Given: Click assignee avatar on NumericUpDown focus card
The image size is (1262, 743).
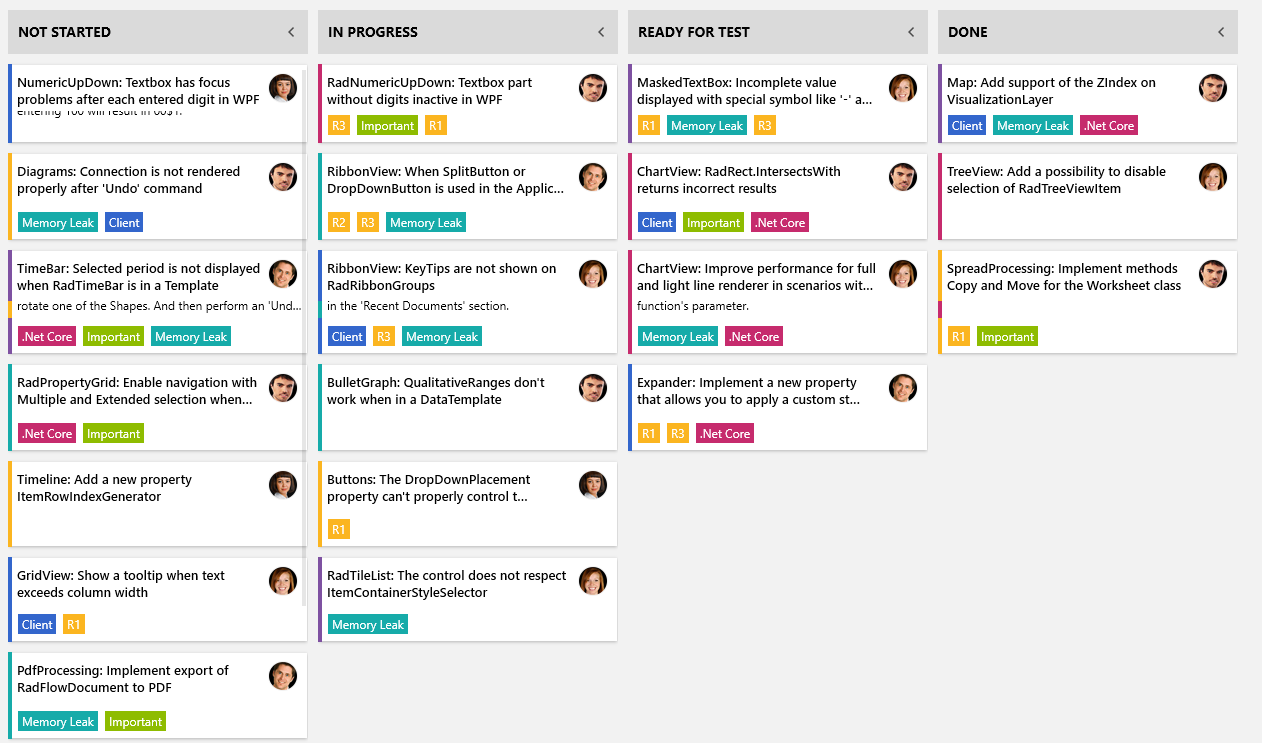Looking at the screenshot, I should tap(283, 88).
